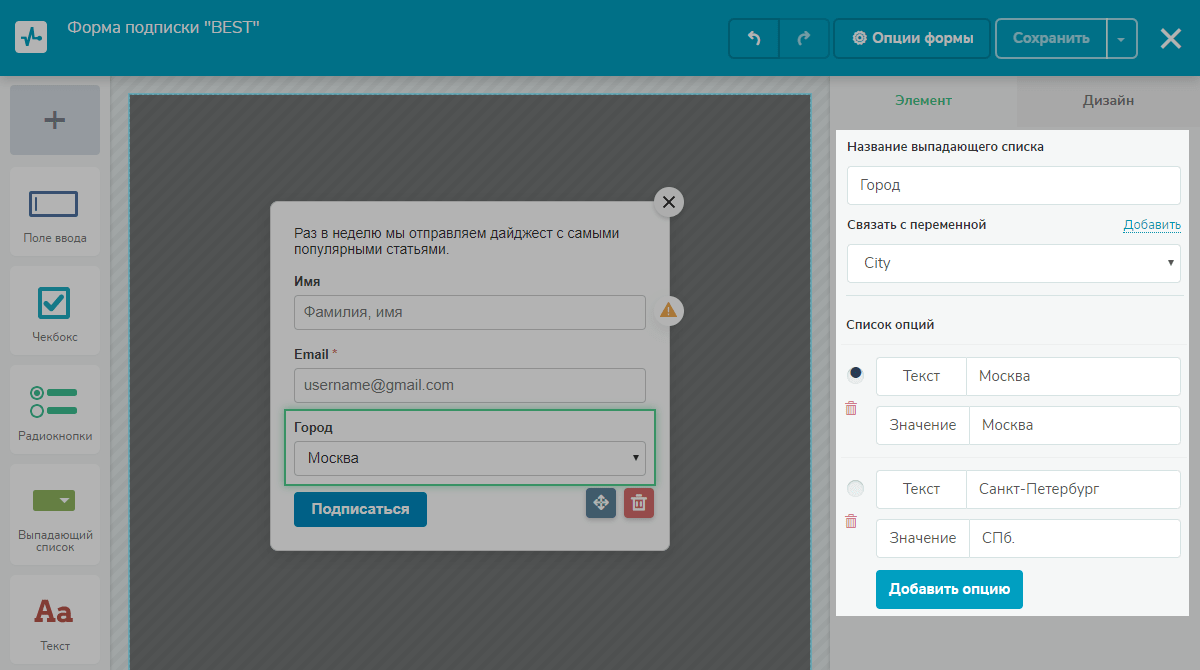Open the City variable dropdown

coord(1014,263)
